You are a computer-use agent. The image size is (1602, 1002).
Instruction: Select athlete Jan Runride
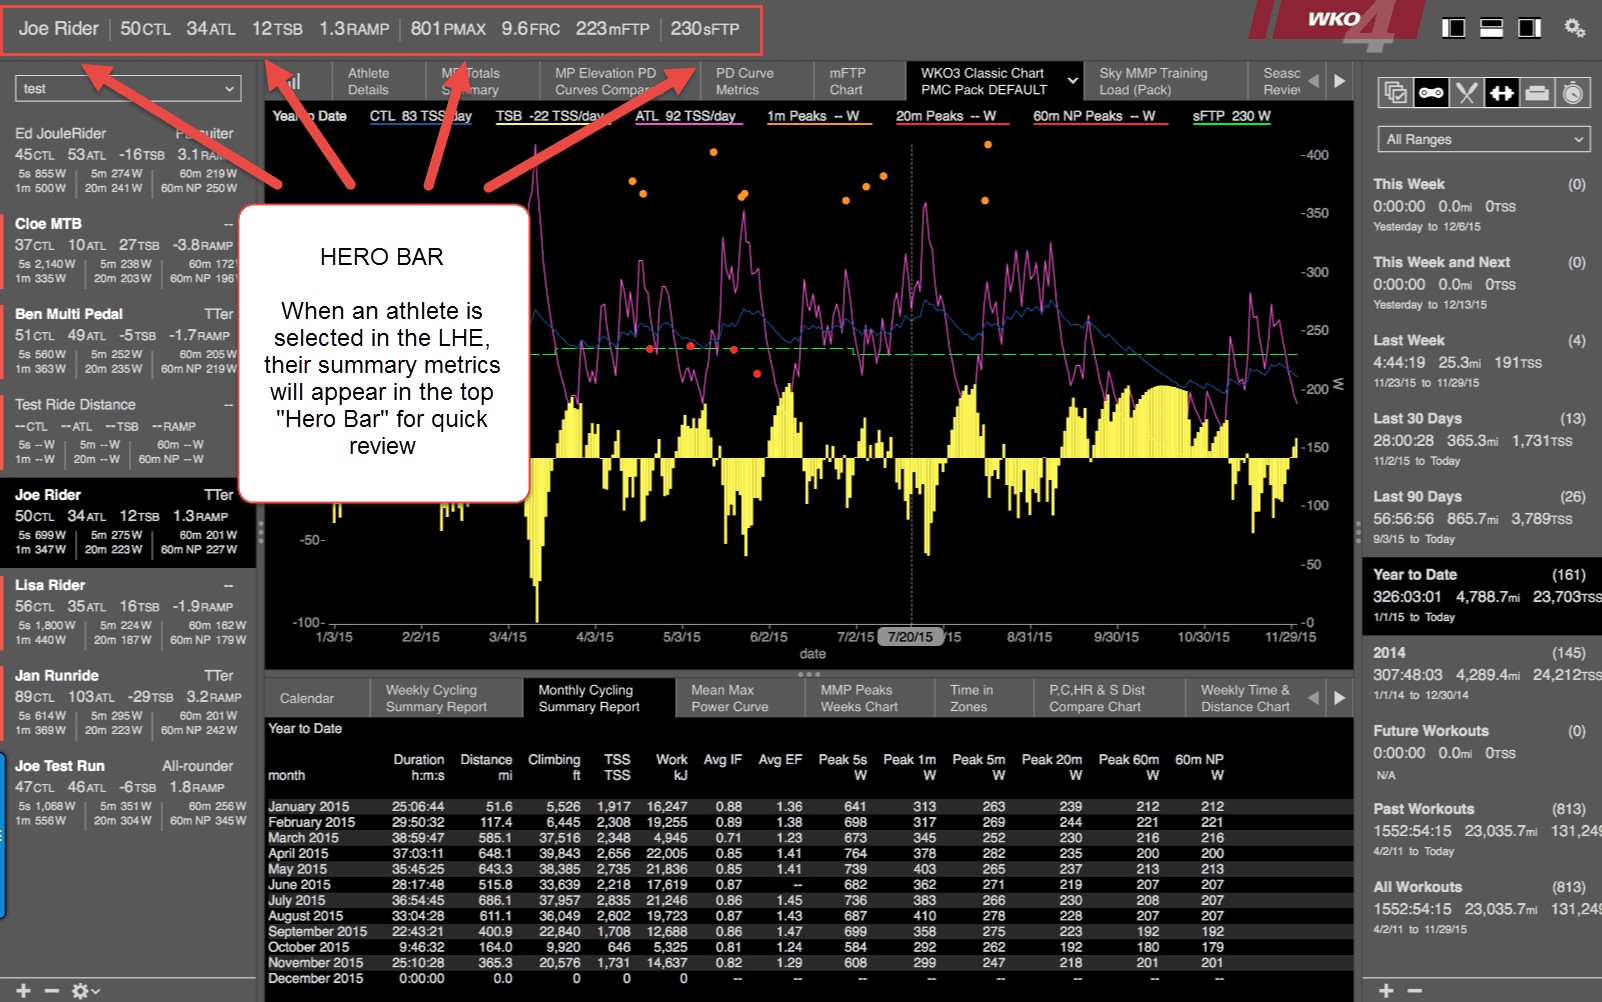click(x=127, y=703)
